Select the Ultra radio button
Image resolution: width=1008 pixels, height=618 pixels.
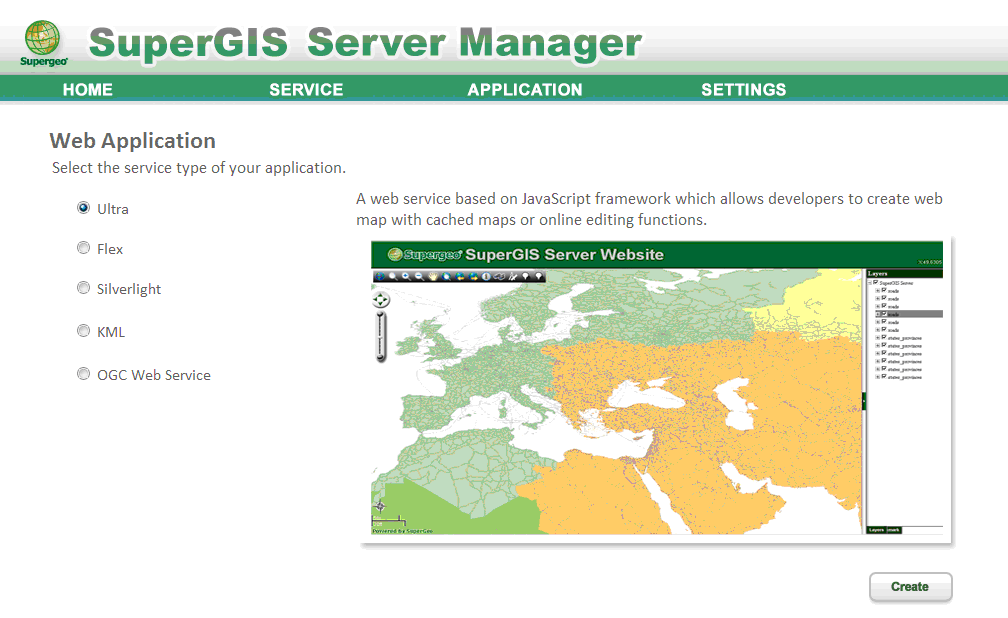click(83, 208)
